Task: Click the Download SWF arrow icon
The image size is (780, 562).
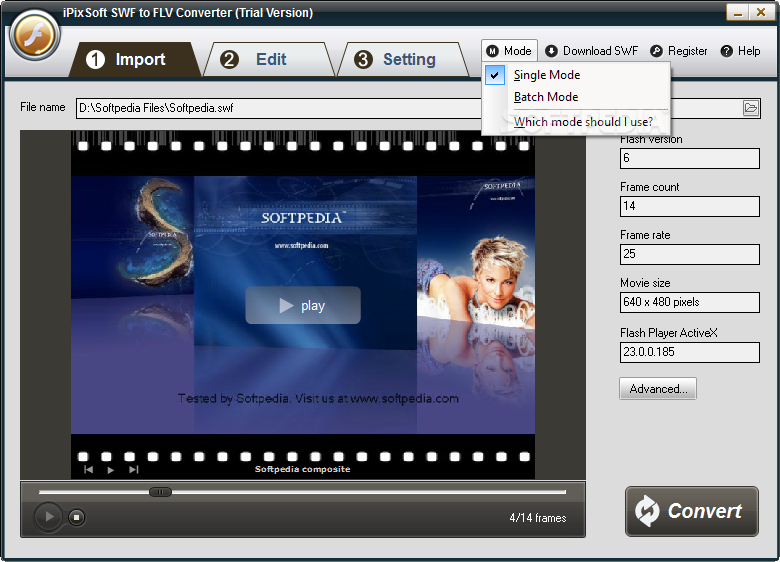Action: (551, 51)
